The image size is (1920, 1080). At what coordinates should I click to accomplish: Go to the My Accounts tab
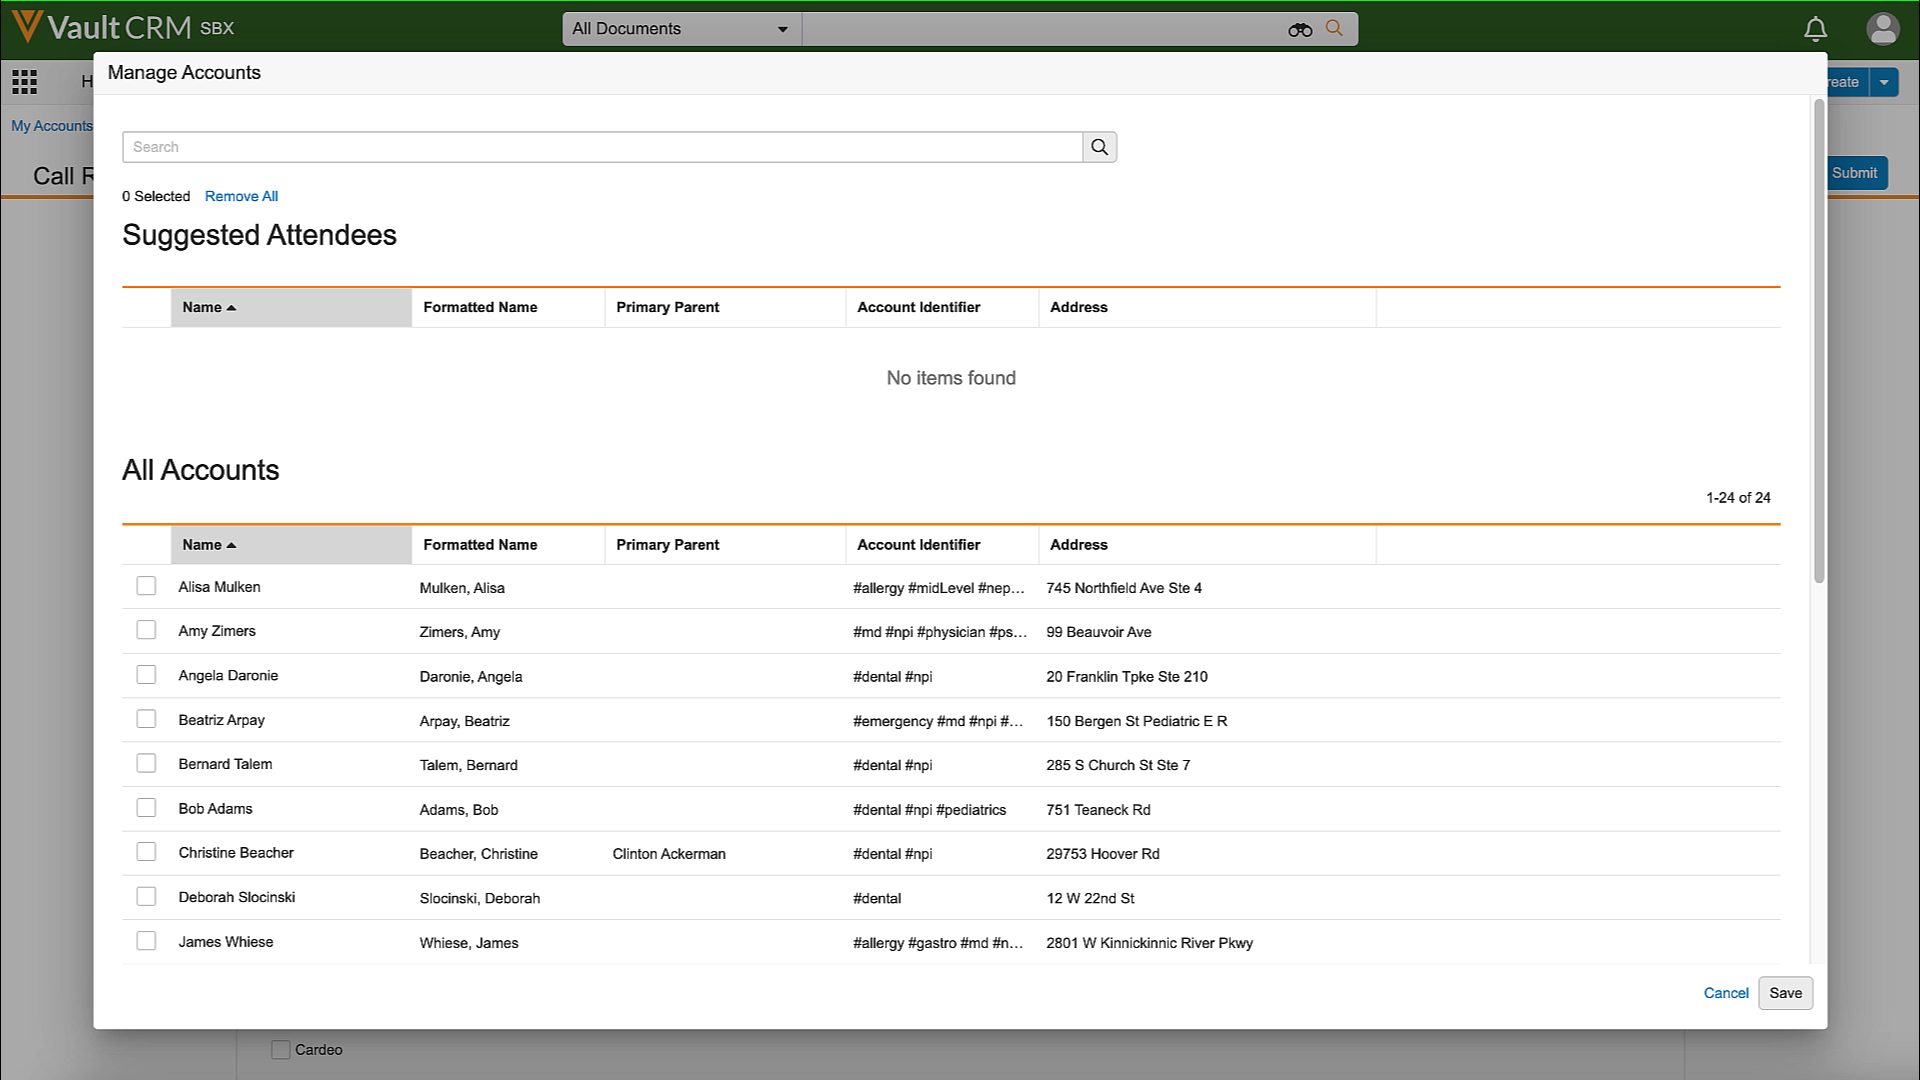[51, 126]
